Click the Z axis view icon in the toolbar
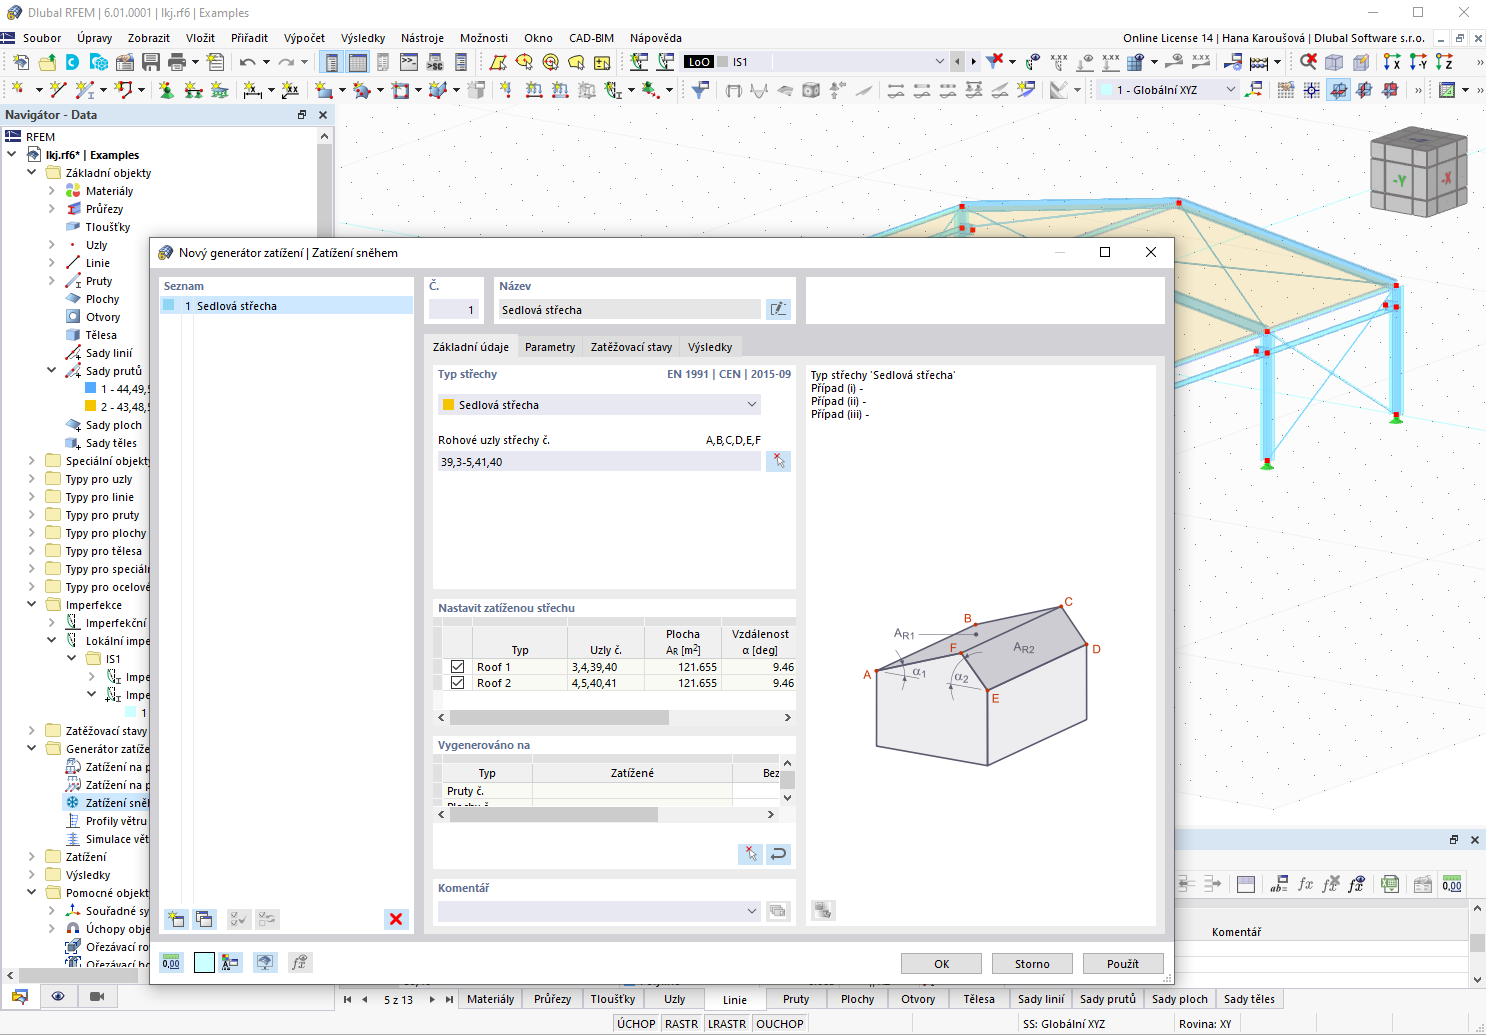 click(1443, 62)
